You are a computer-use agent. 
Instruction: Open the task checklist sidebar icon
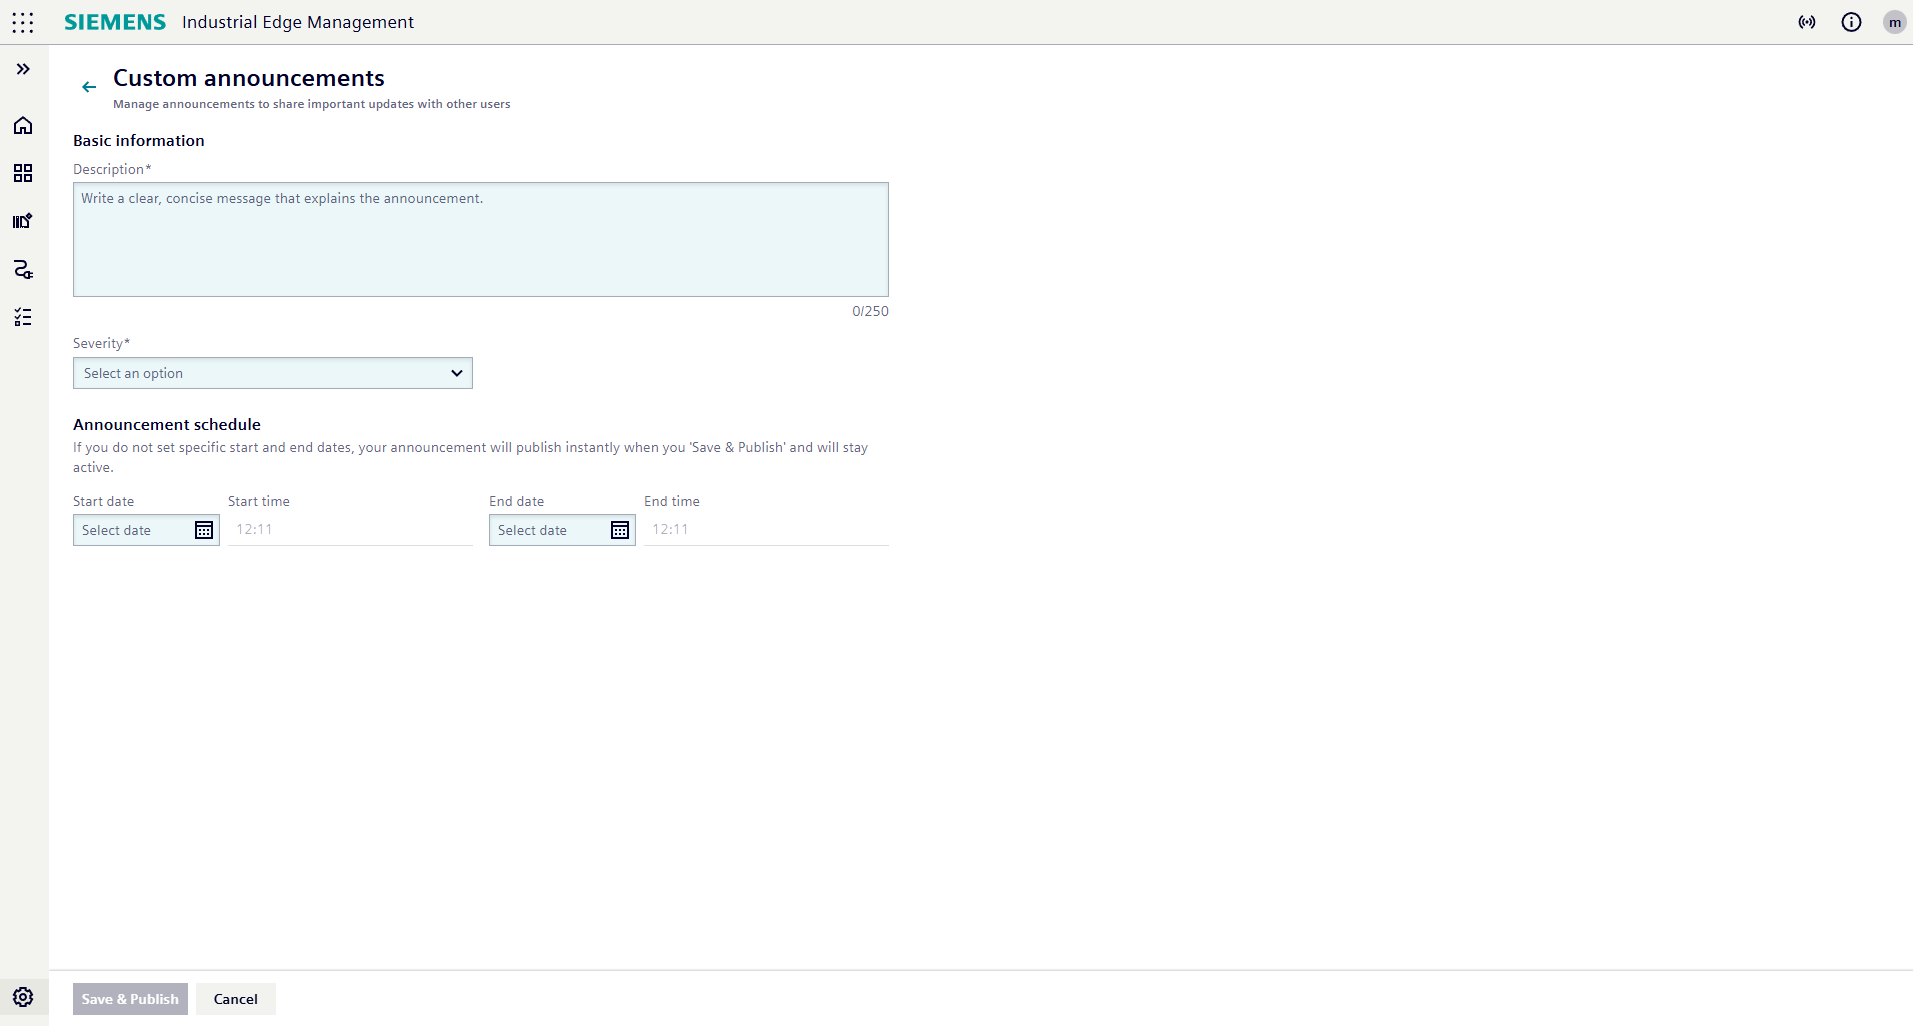[x=23, y=317]
